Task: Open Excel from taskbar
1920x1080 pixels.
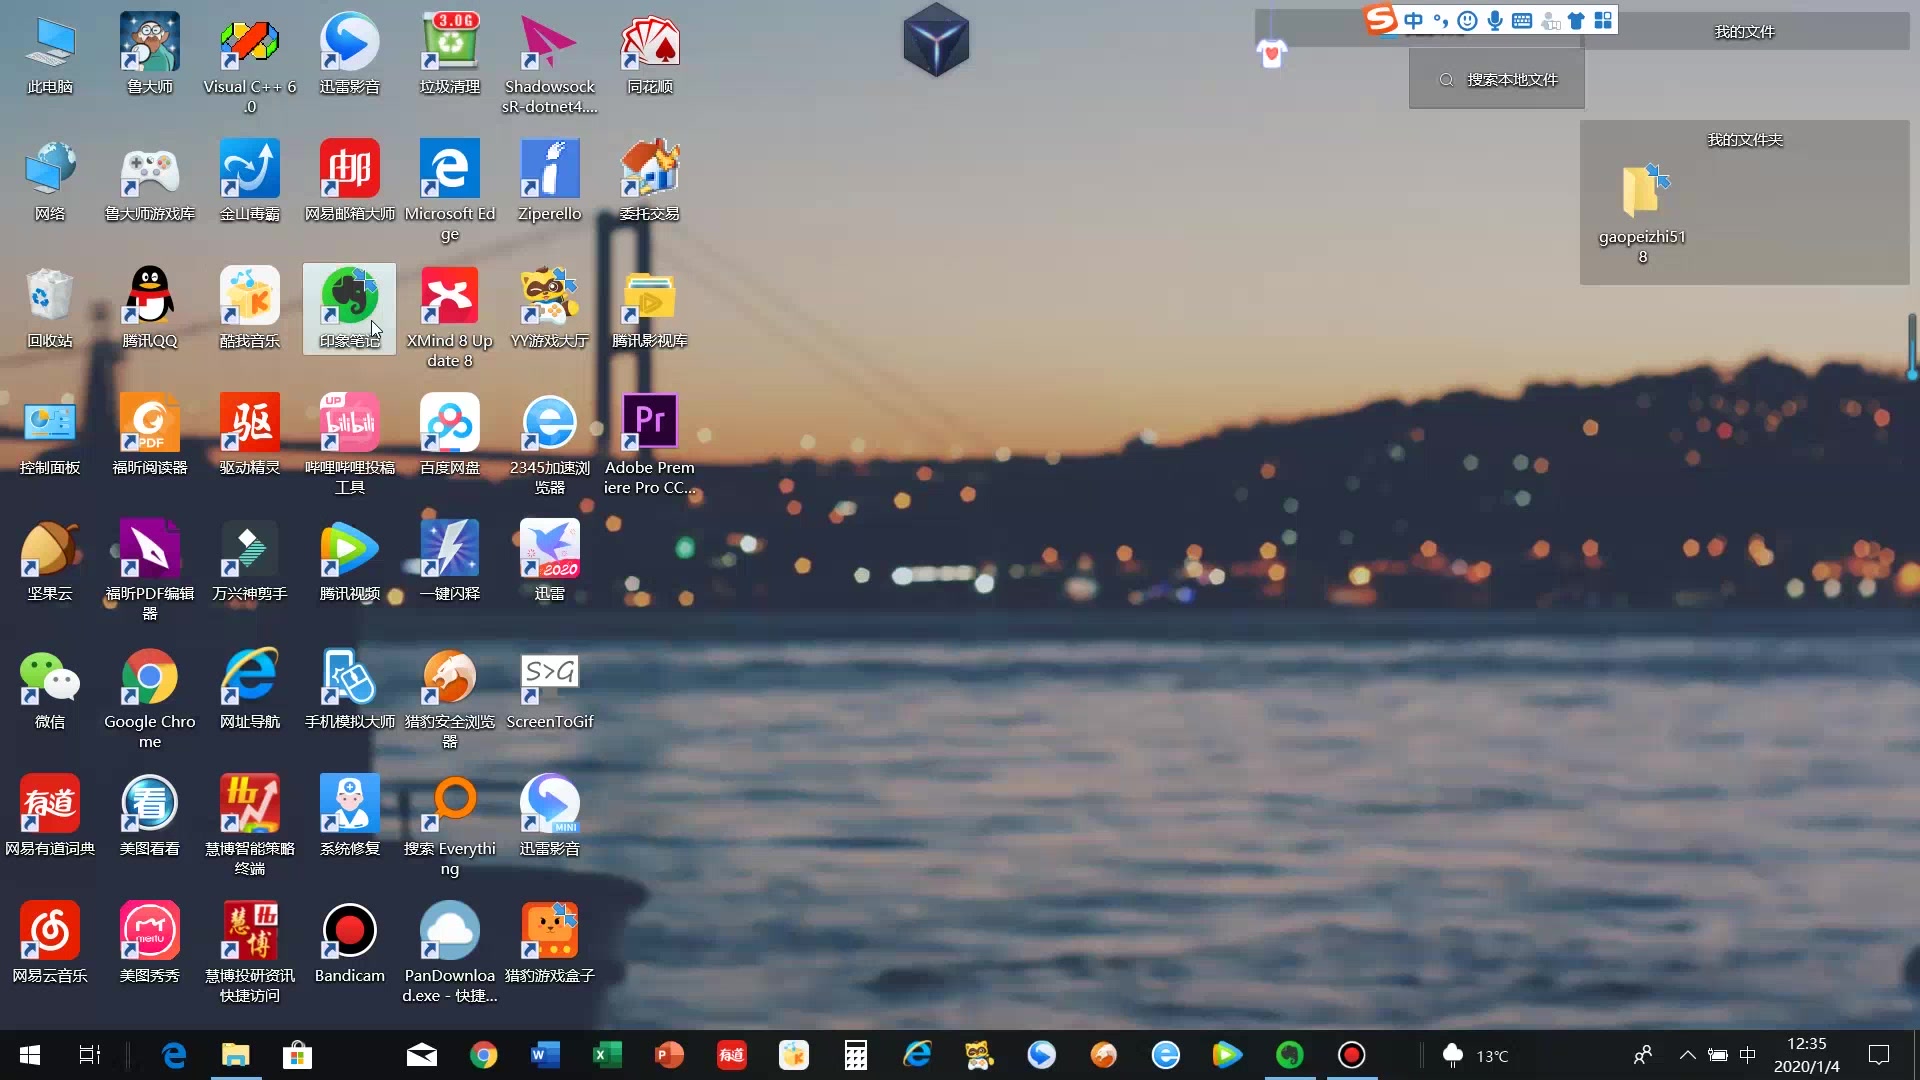Action: coord(607,1055)
